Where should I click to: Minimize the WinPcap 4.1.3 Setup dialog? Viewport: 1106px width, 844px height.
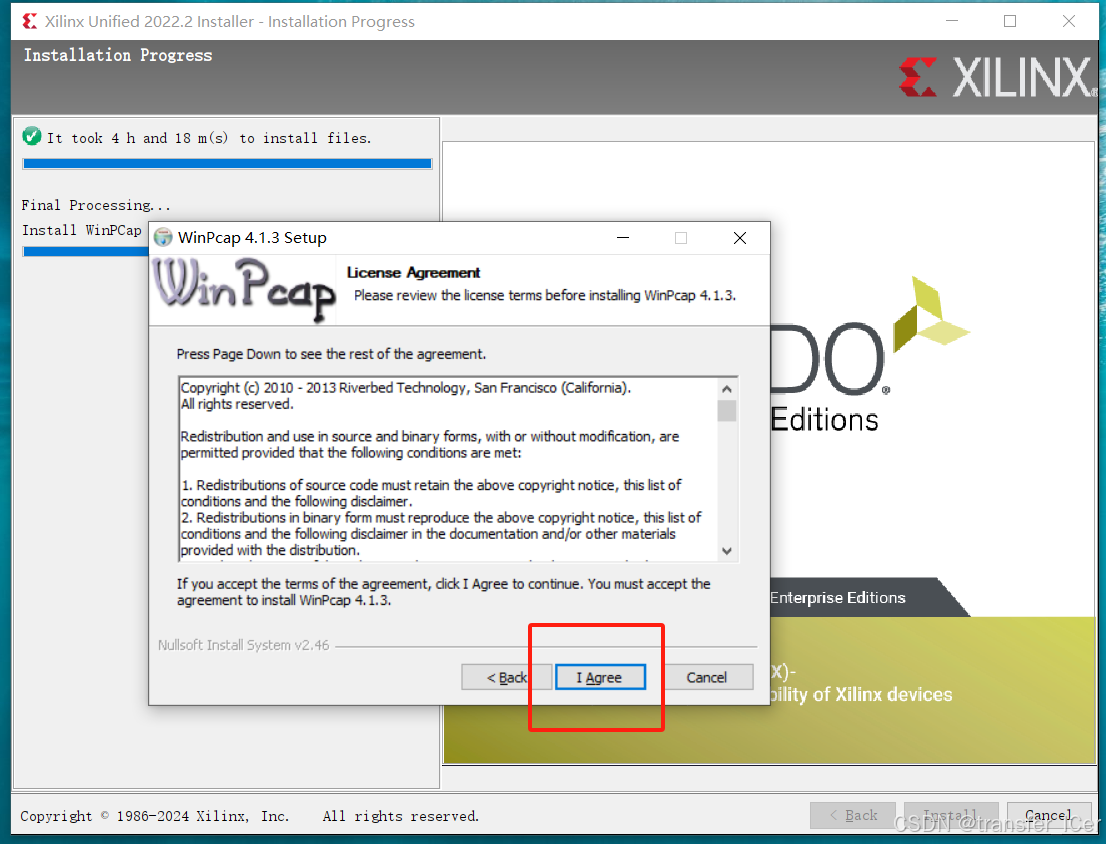(623, 238)
